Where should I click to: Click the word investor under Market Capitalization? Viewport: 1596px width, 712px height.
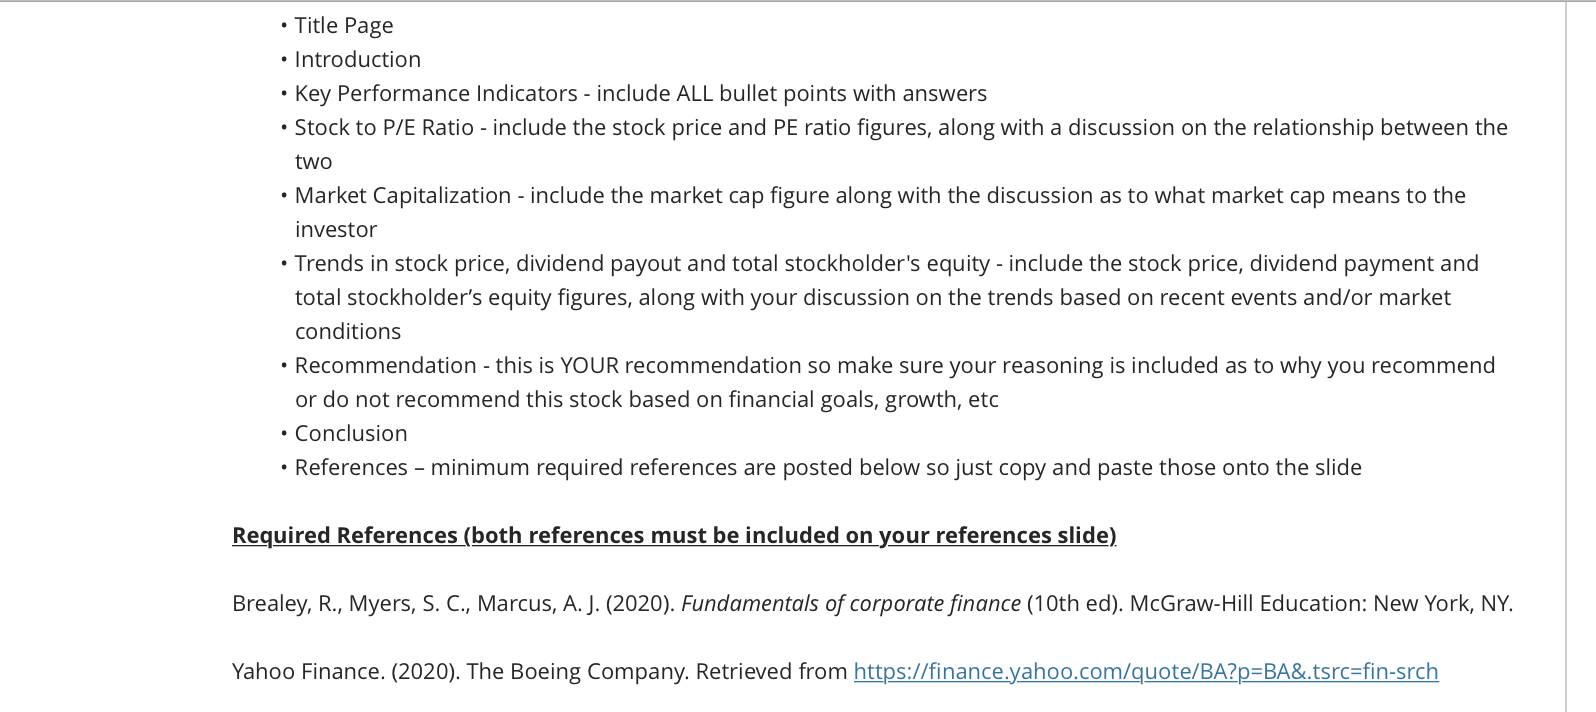(336, 229)
